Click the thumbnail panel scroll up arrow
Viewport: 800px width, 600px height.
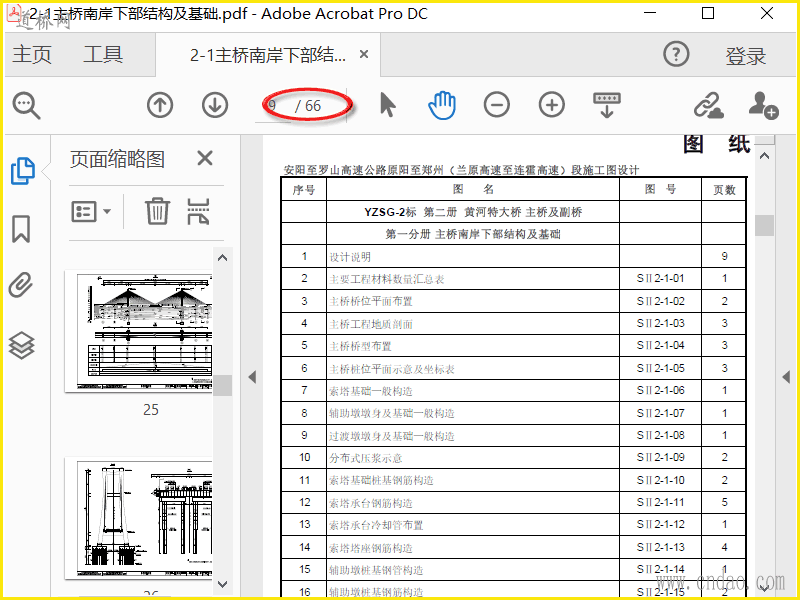click(222, 258)
